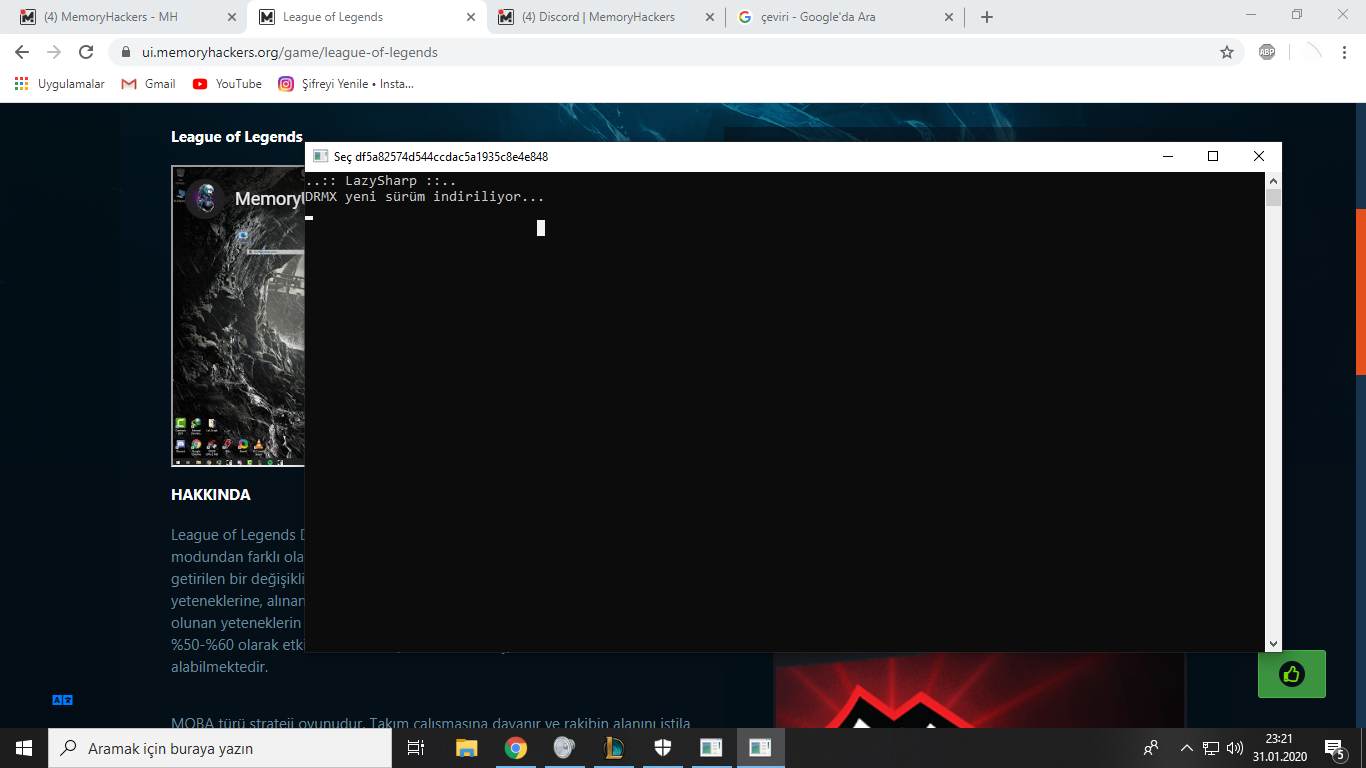Viewport: 1366px width, 768px height.
Task: Open Task View on the taskbar
Action: point(416,748)
